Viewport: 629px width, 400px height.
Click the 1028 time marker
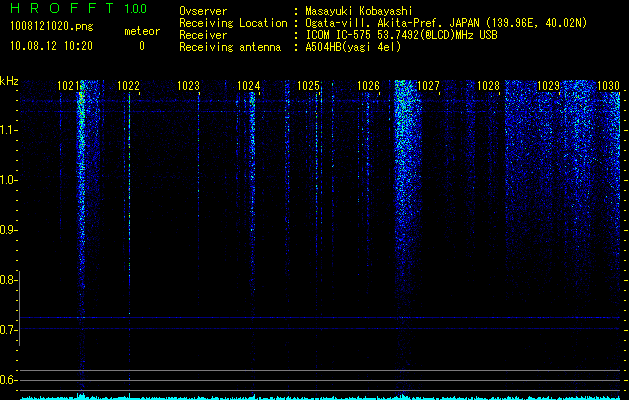(x=488, y=86)
